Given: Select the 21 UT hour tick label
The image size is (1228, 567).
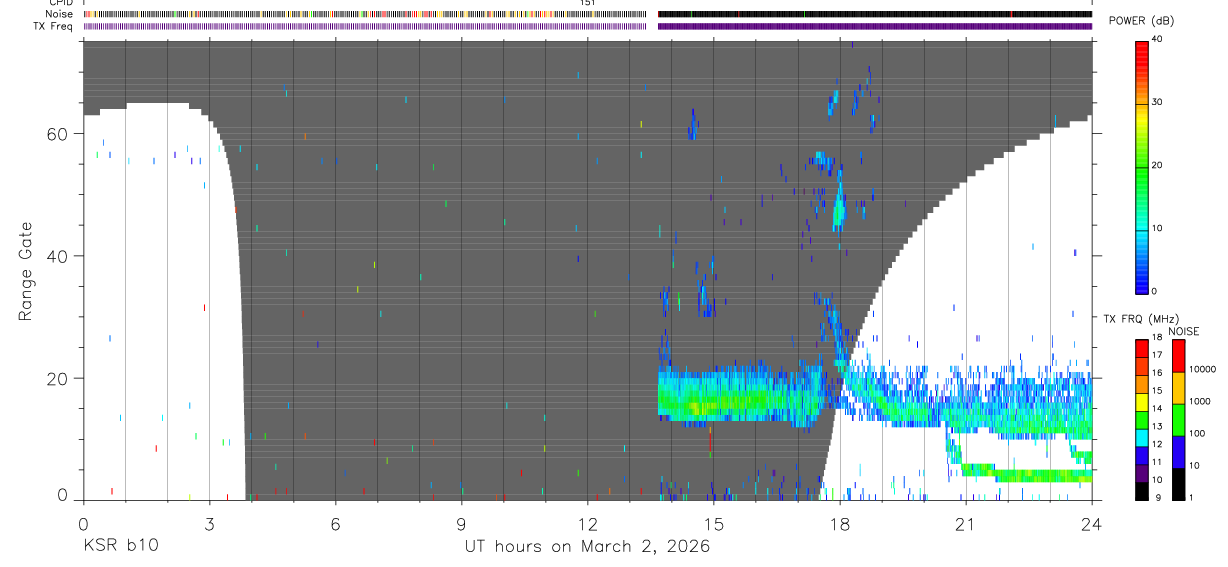Looking at the screenshot, I should pos(965,523).
